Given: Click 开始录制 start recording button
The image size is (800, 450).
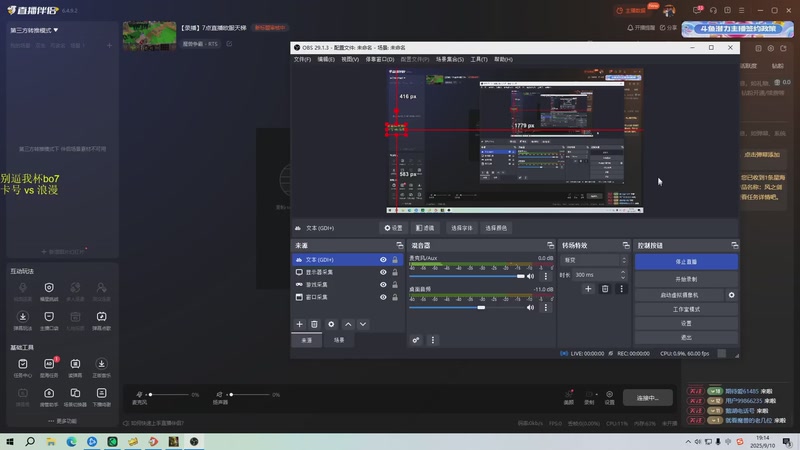Looking at the screenshot, I should click(x=686, y=279).
